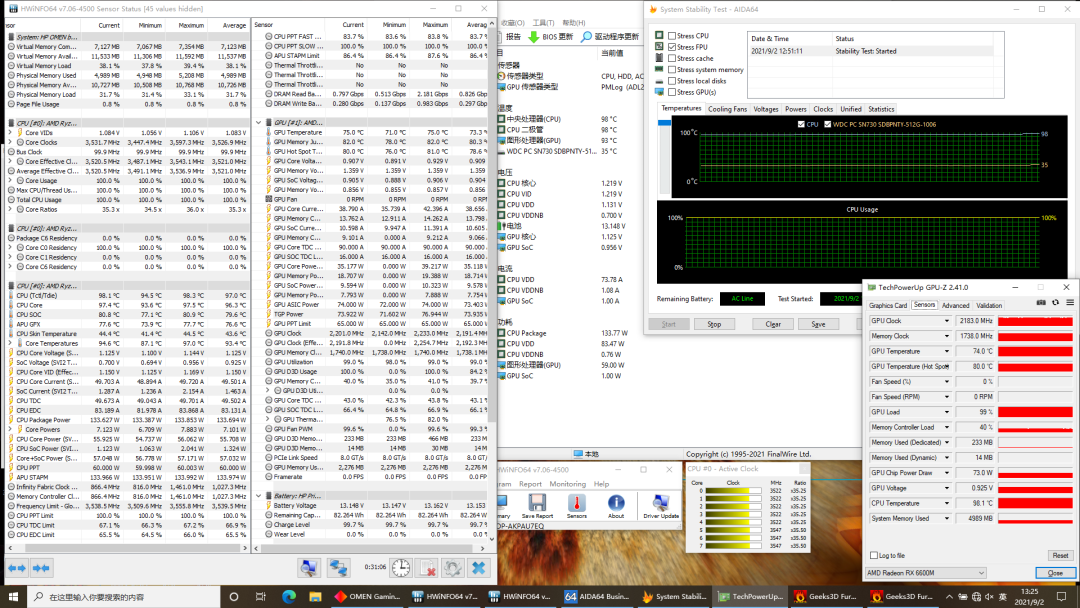The width and height of the screenshot is (1080, 608).
Task: Click the sensor reset clock icon
Action: coord(401,567)
